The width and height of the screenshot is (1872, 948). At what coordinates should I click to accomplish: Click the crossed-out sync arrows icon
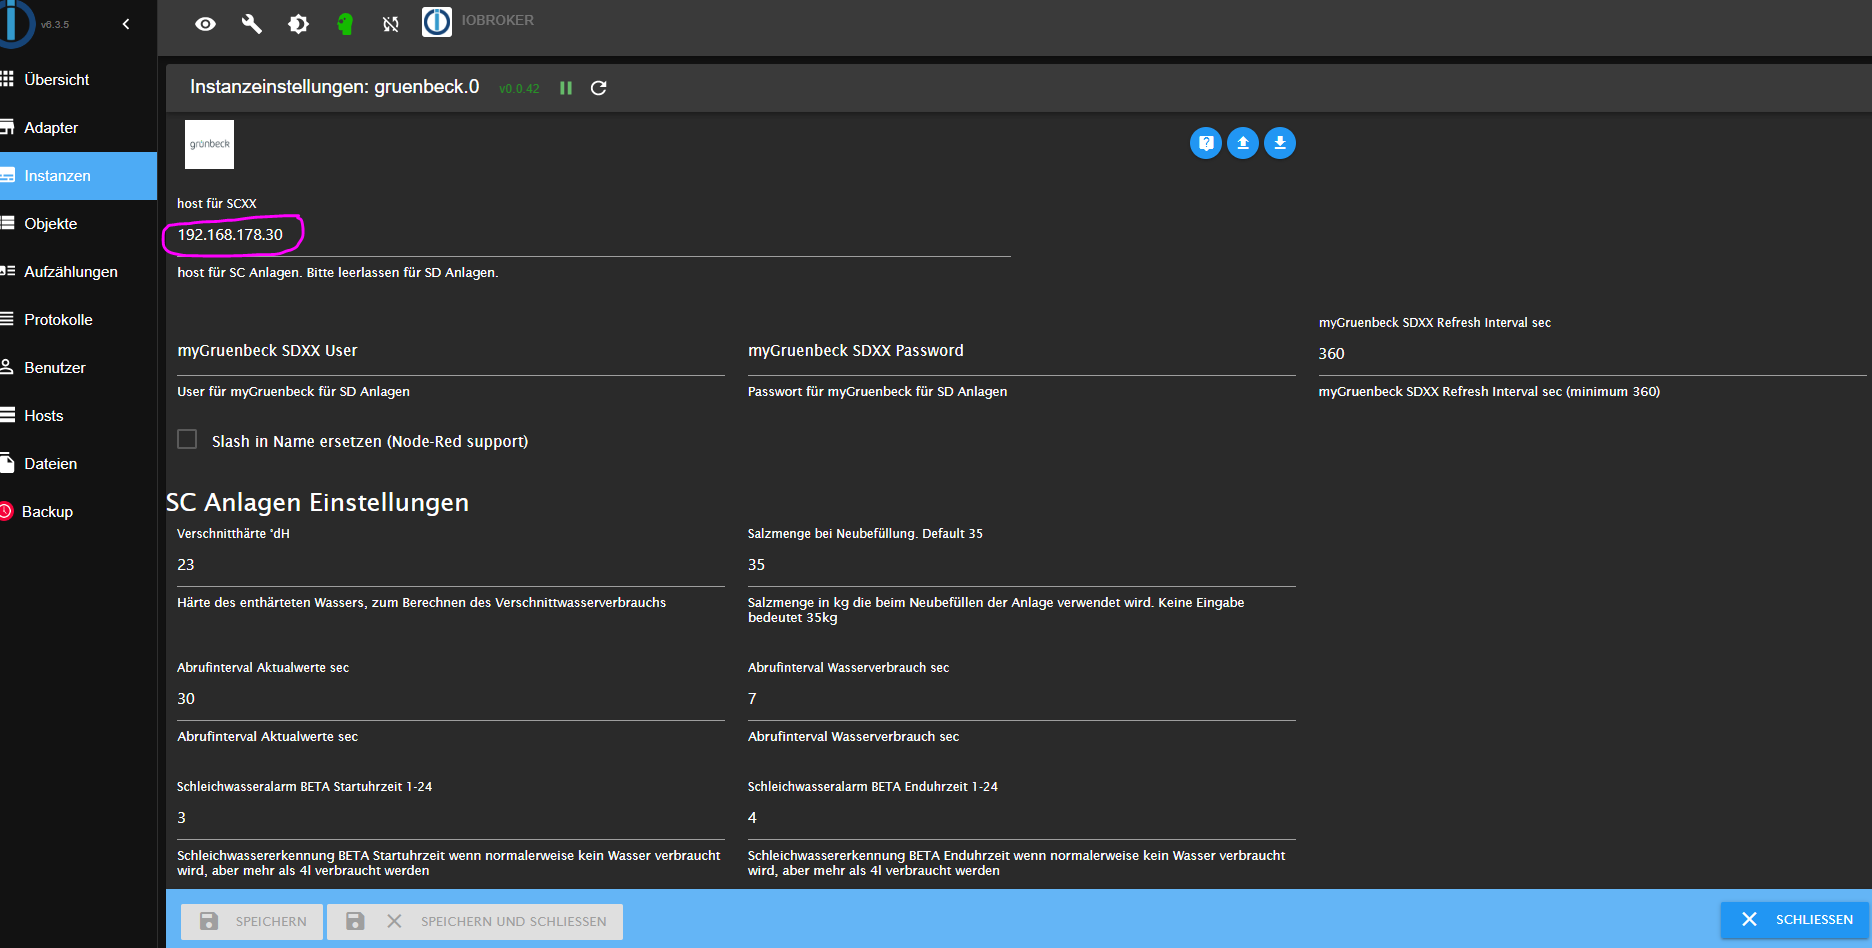point(391,24)
